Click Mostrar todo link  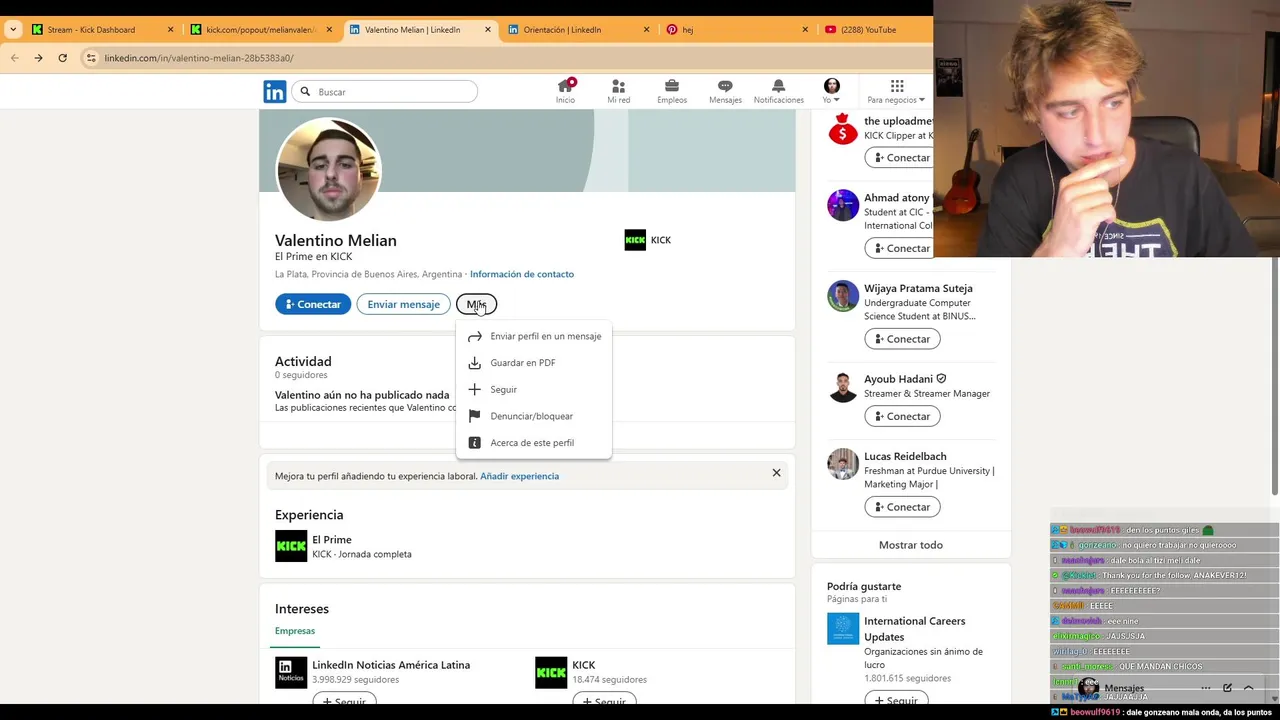point(911,545)
